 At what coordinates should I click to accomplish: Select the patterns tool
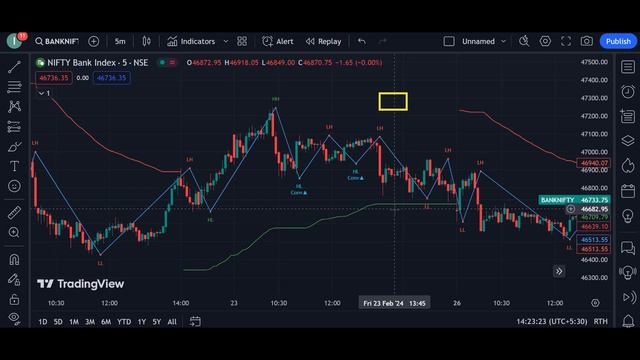pyautogui.click(x=14, y=107)
